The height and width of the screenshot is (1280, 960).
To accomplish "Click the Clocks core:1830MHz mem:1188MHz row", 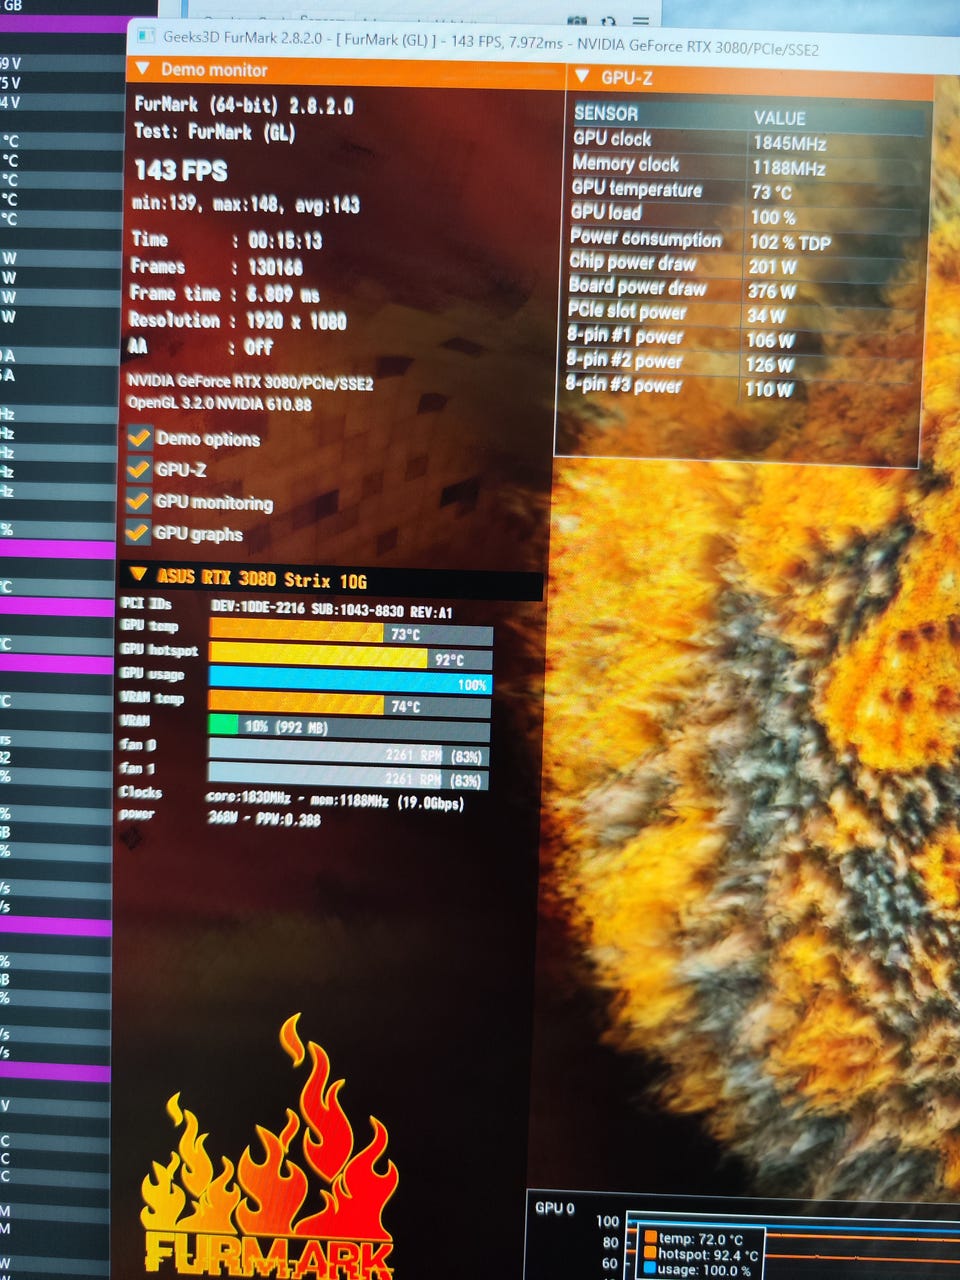I will pyautogui.click(x=292, y=798).
